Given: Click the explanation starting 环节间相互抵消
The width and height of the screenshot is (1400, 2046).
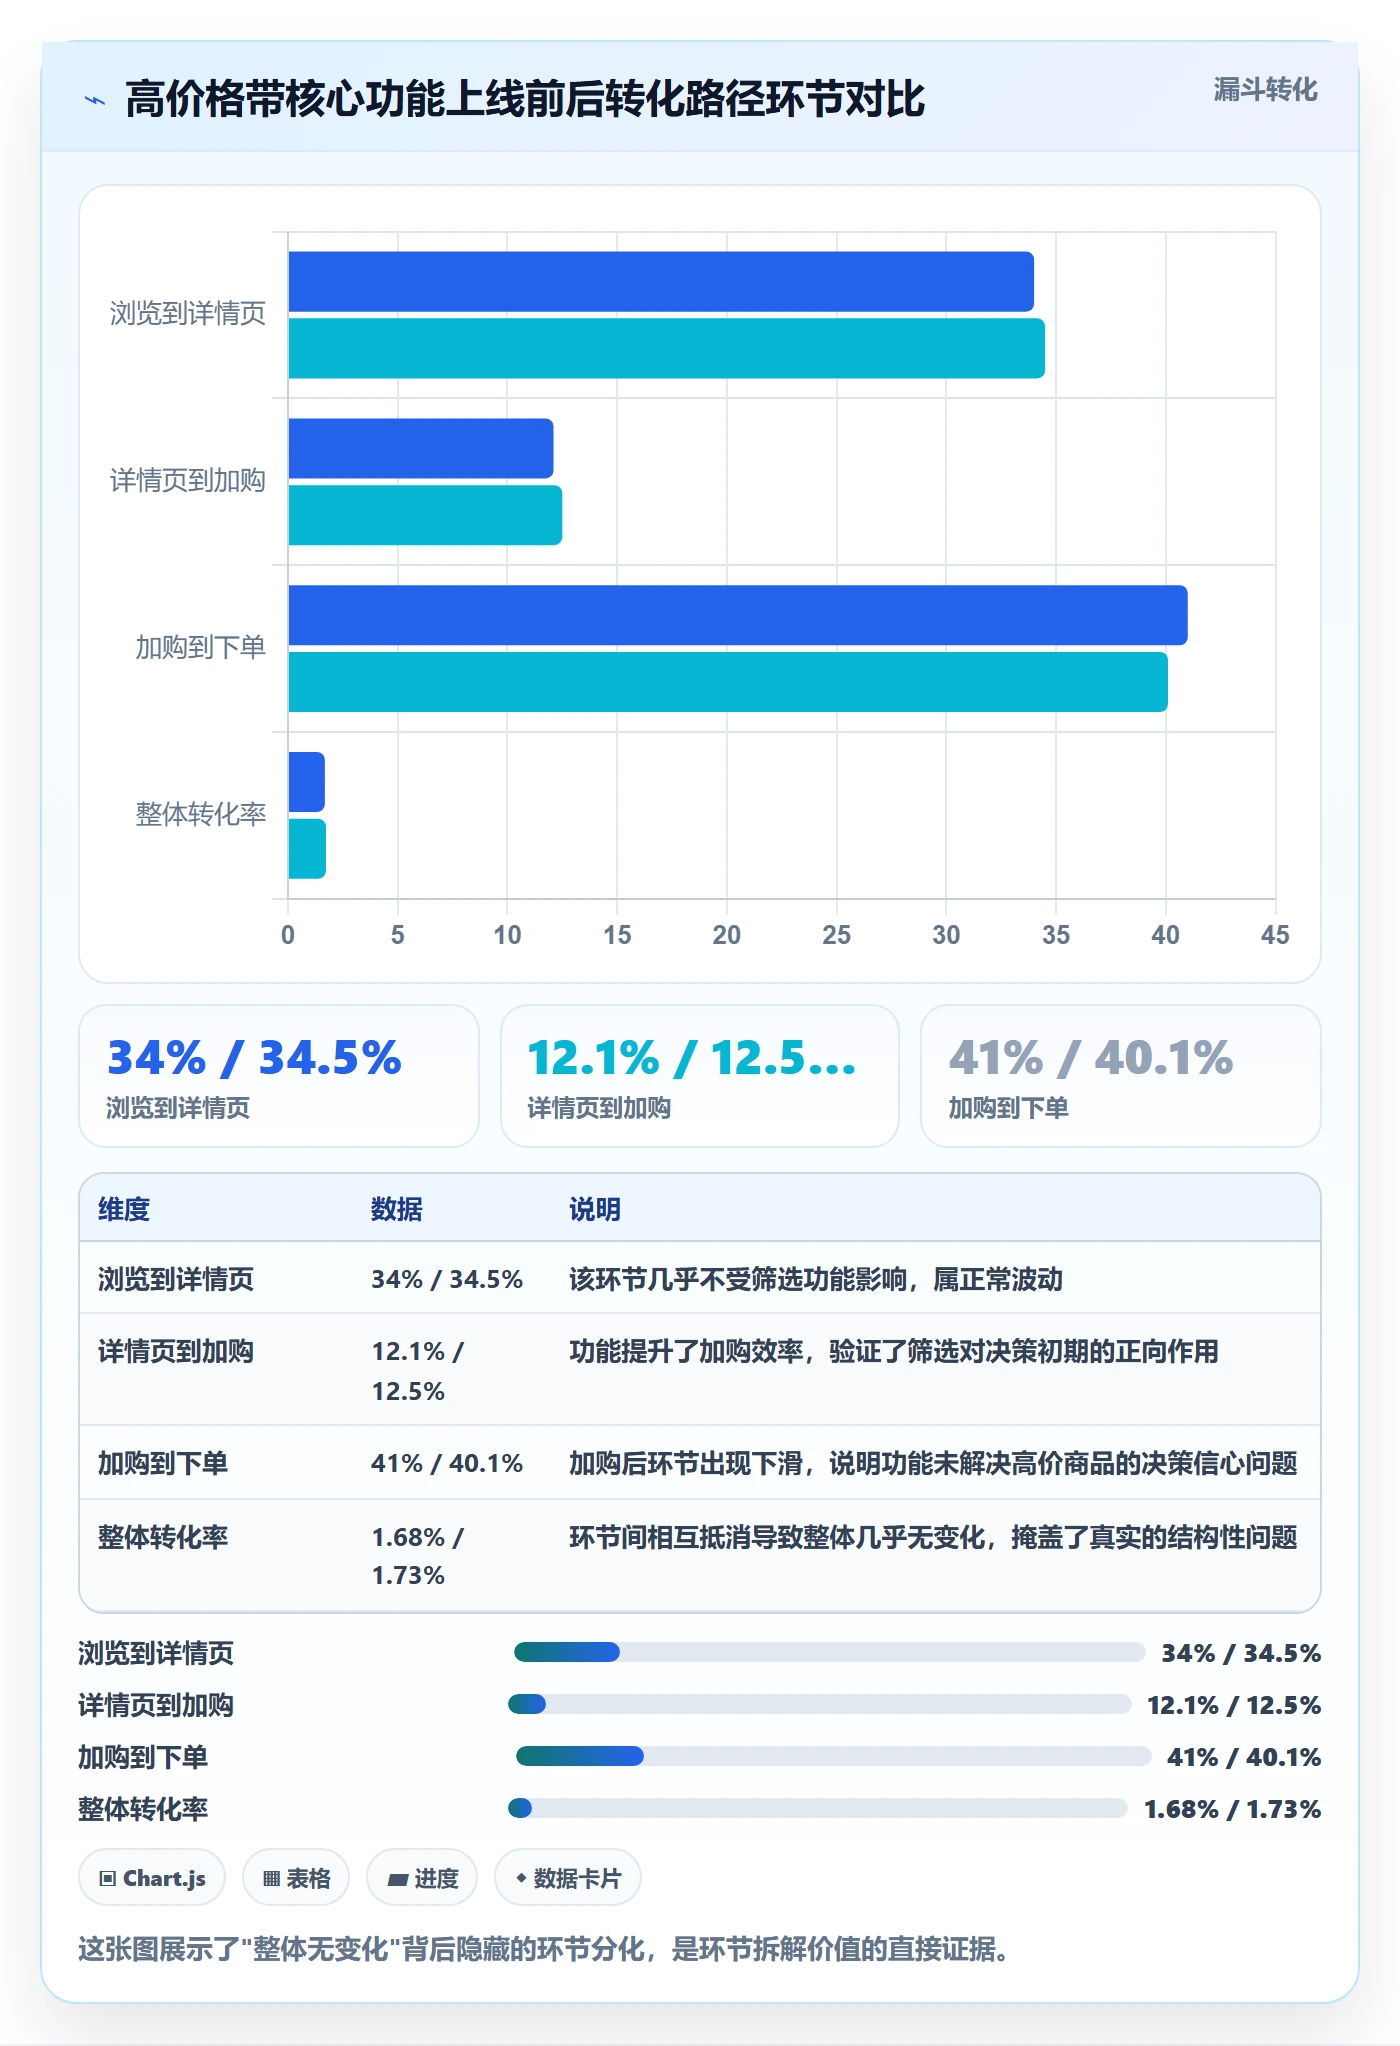Looking at the screenshot, I should [933, 1537].
